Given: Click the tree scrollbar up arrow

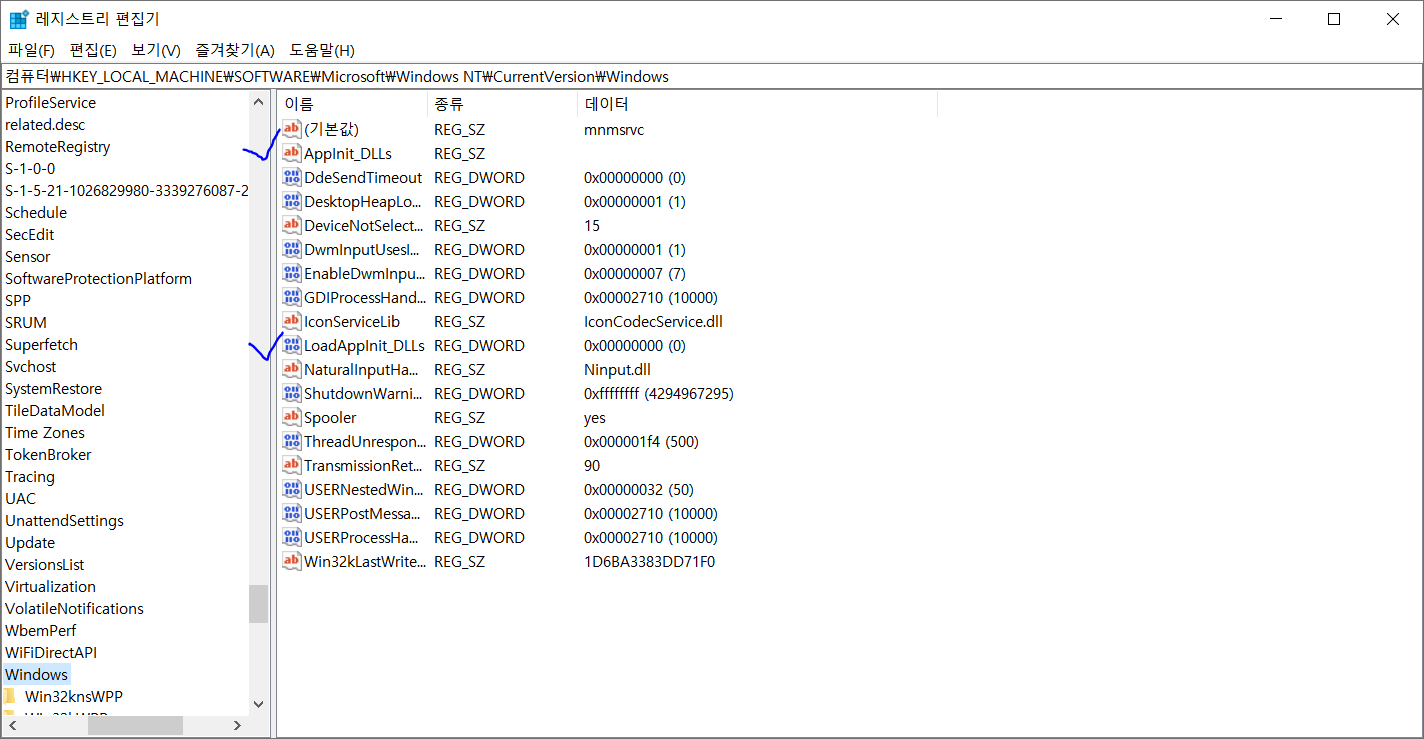Looking at the screenshot, I should tap(259, 102).
